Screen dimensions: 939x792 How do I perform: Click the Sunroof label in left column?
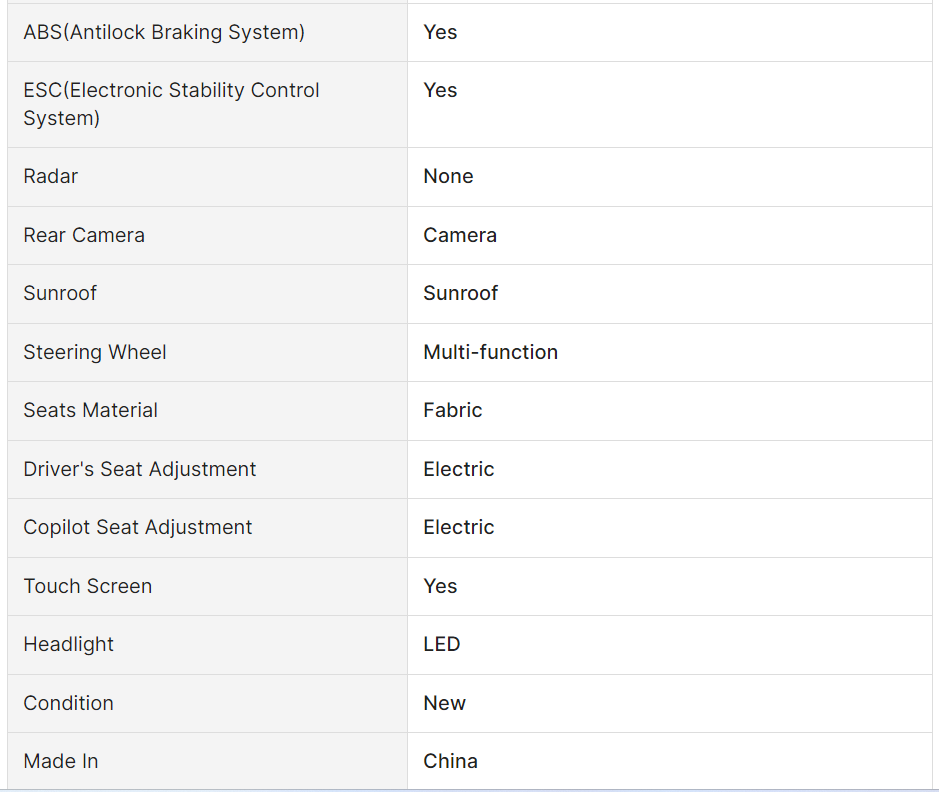(60, 293)
